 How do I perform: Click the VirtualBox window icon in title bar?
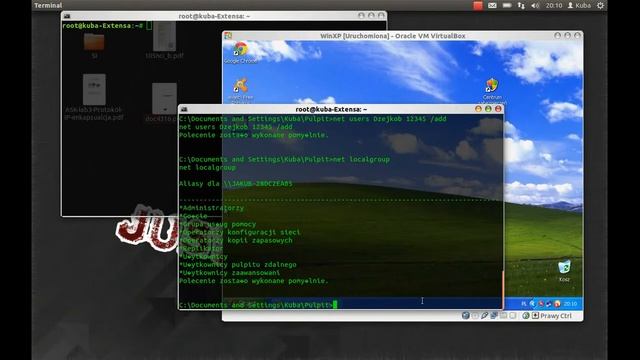tap(228, 36)
